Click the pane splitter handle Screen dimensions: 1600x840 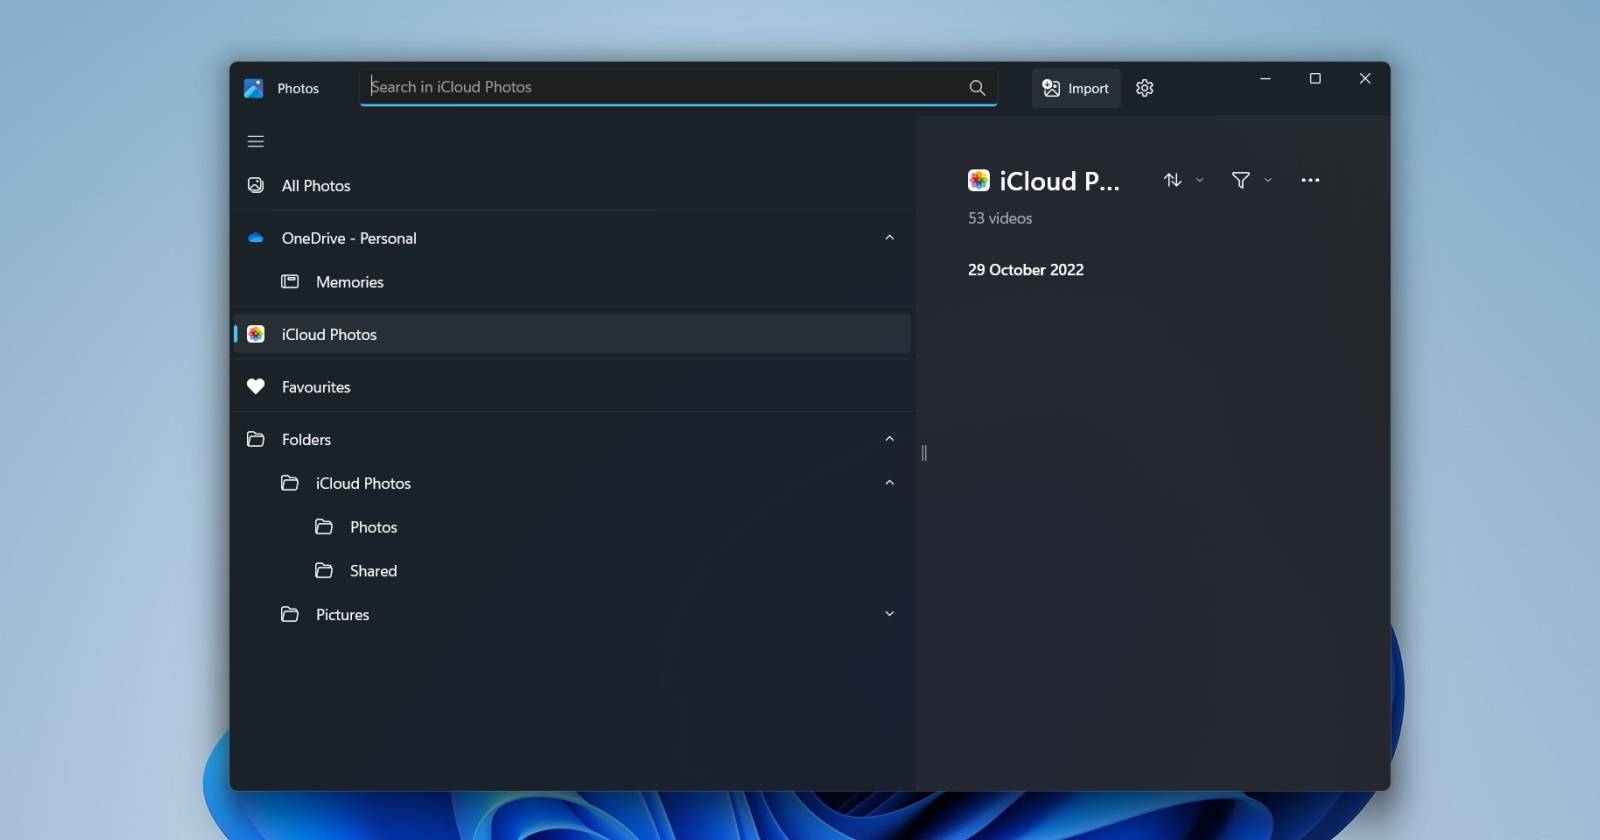[x=924, y=453]
